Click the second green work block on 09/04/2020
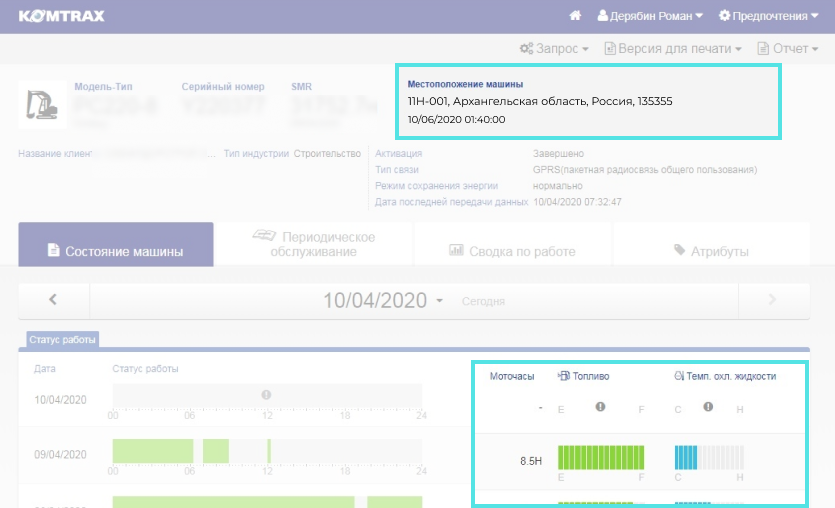The width and height of the screenshot is (835, 508). tap(216, 451)
